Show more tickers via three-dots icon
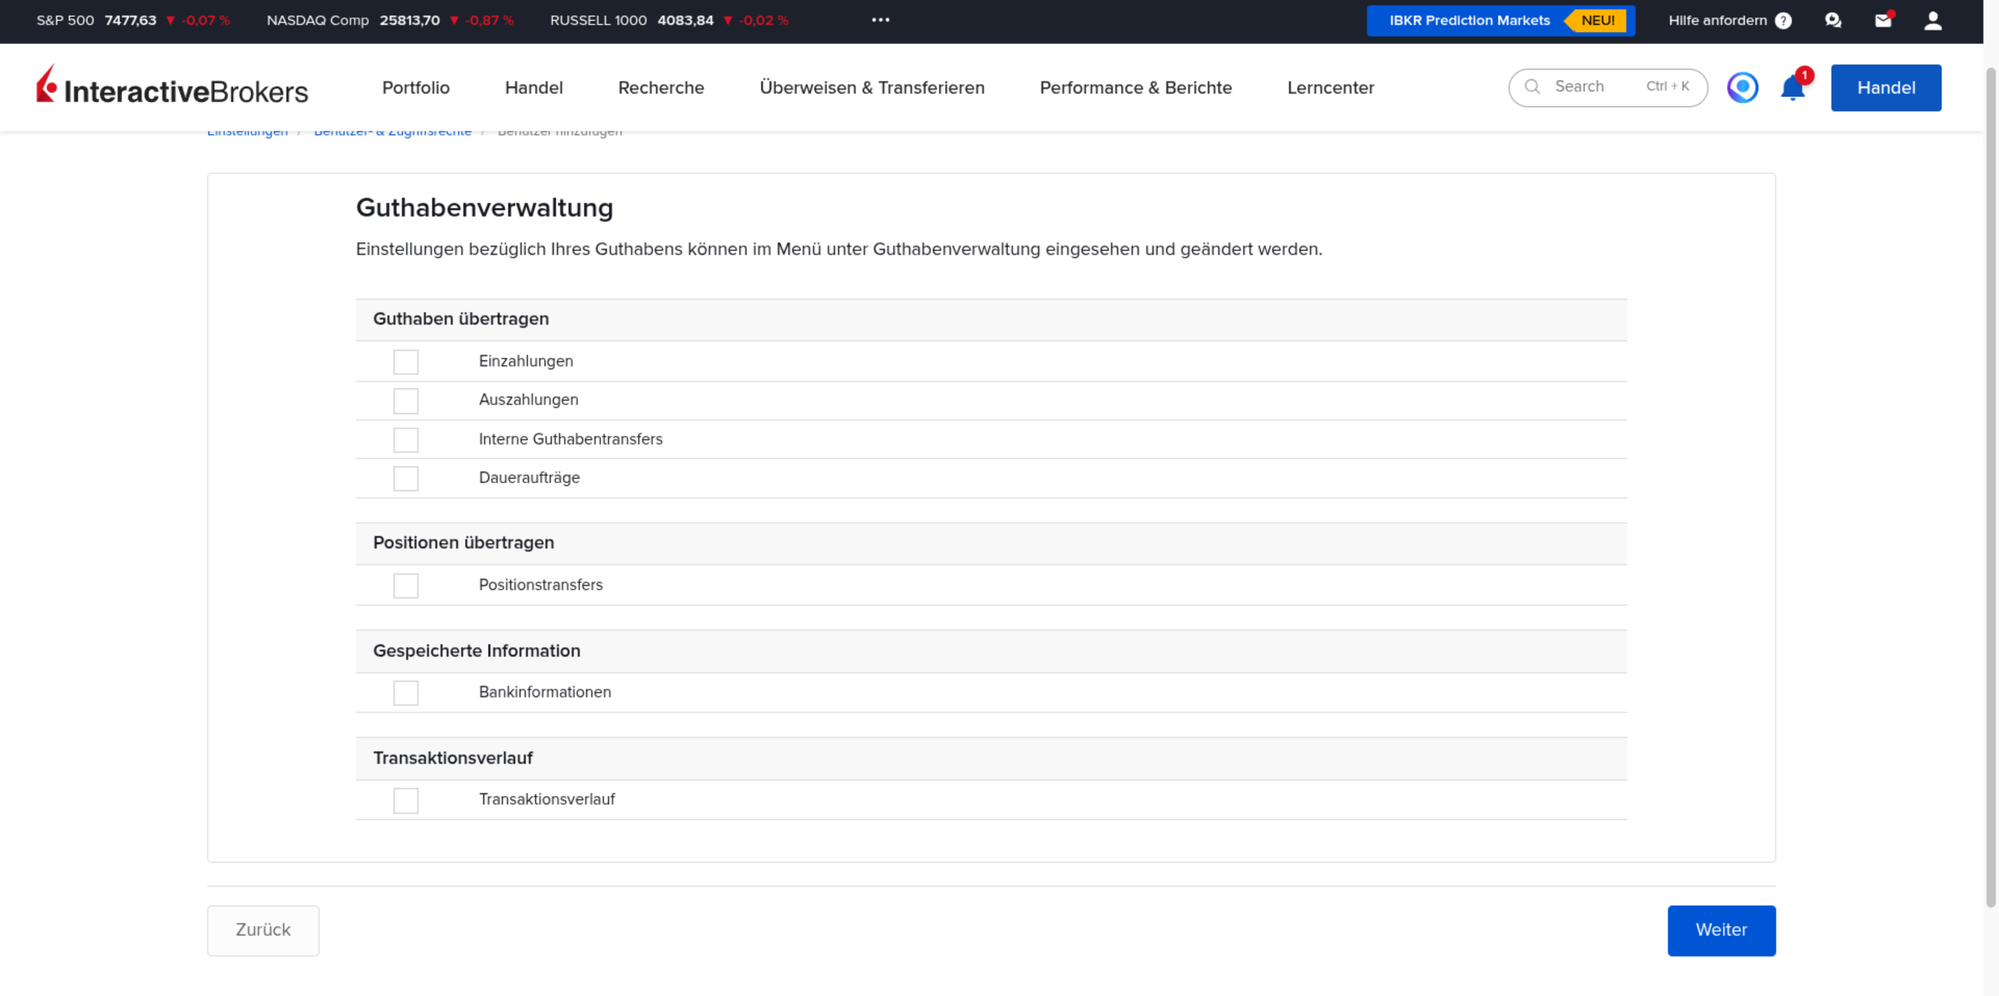The width and height of the screenshot is (1999, 996). pos(880,20)
